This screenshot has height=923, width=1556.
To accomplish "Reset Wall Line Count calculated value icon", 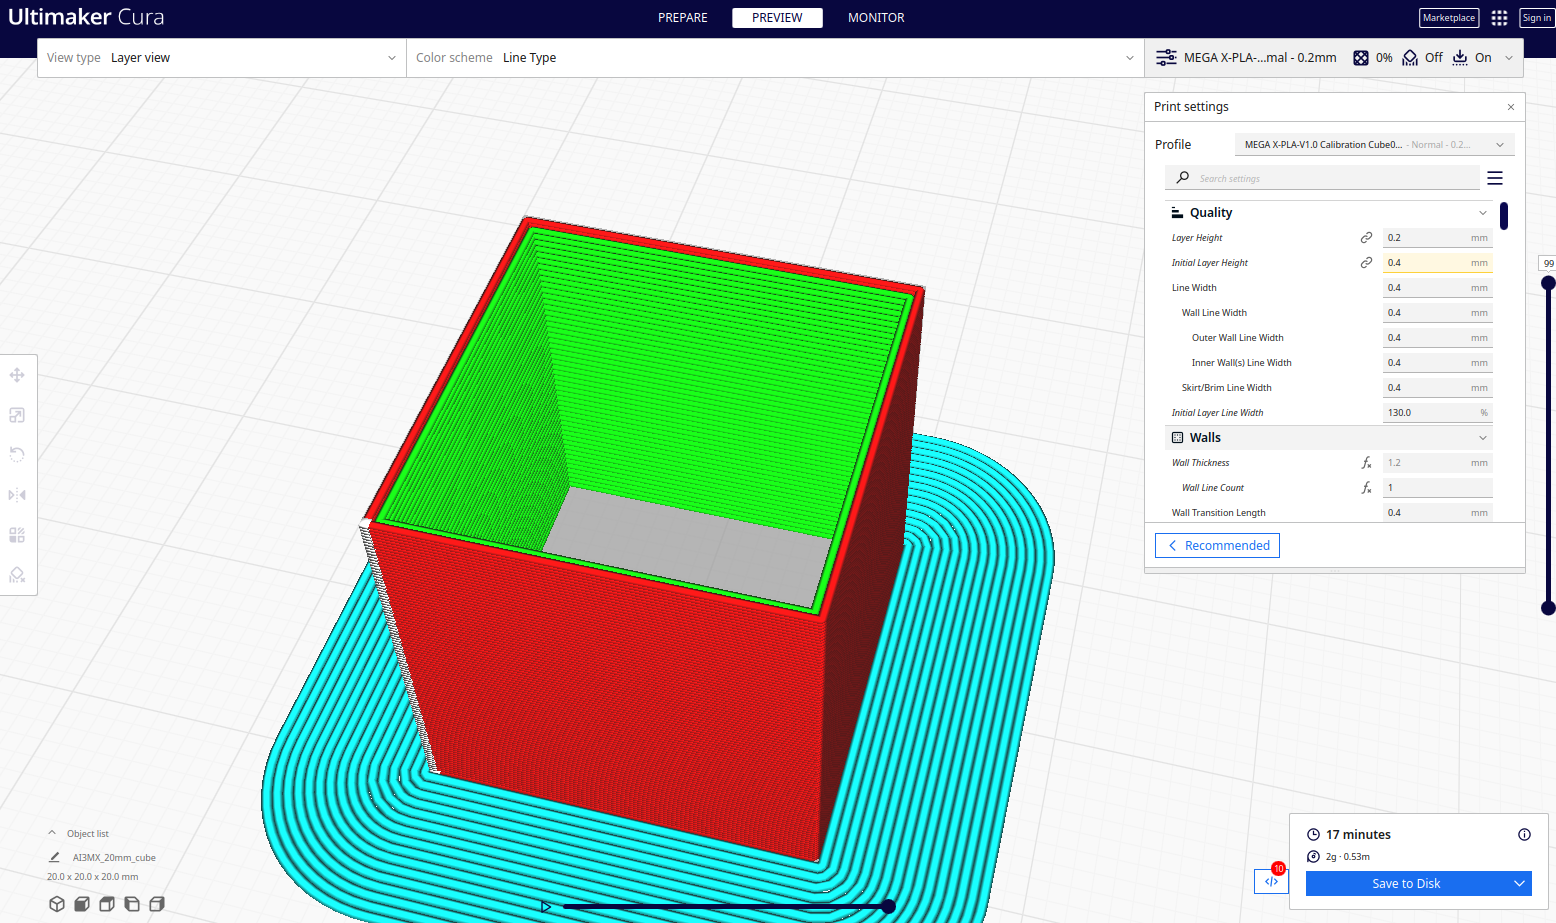I will click(1366, 488).
